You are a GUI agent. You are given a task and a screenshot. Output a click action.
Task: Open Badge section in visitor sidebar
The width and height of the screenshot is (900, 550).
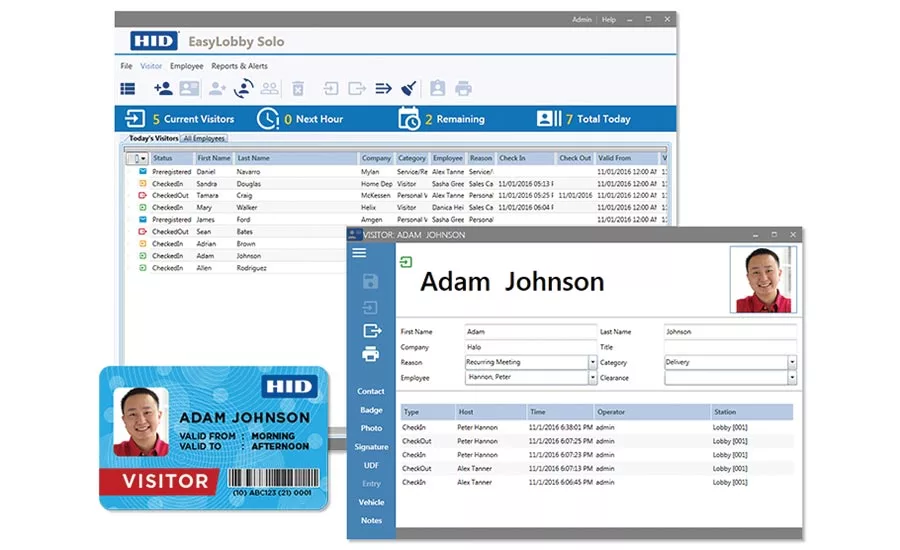(x=371, y=410)
